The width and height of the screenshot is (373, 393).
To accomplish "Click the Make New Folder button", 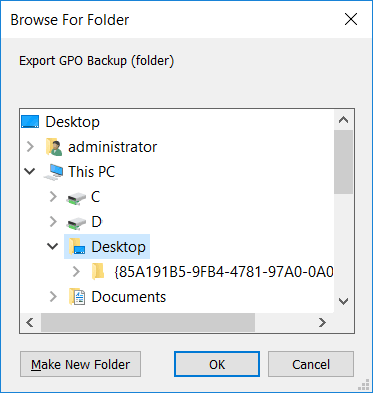I will tap(80, 364).
